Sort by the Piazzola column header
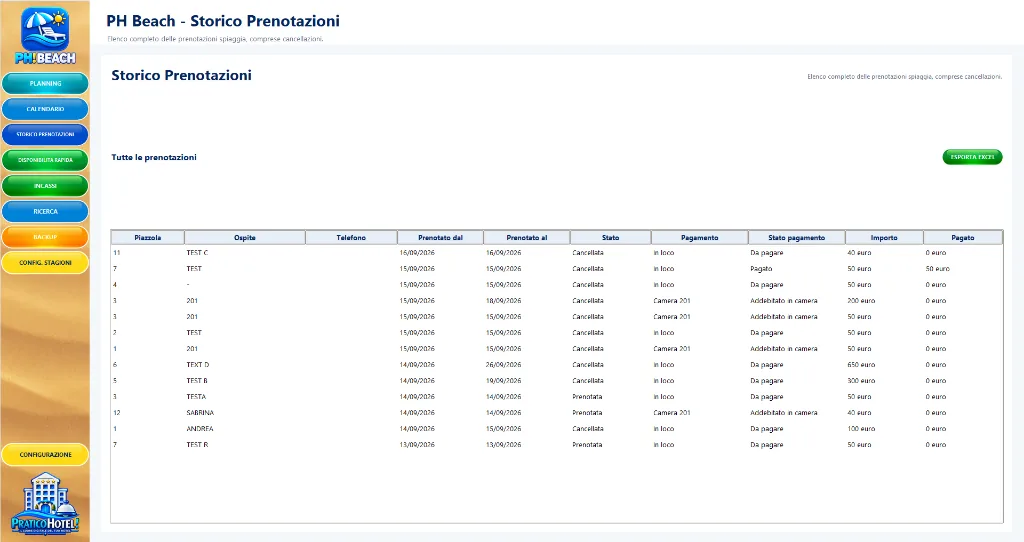This screenshot has width=1024, height=542. coord(148,238)
